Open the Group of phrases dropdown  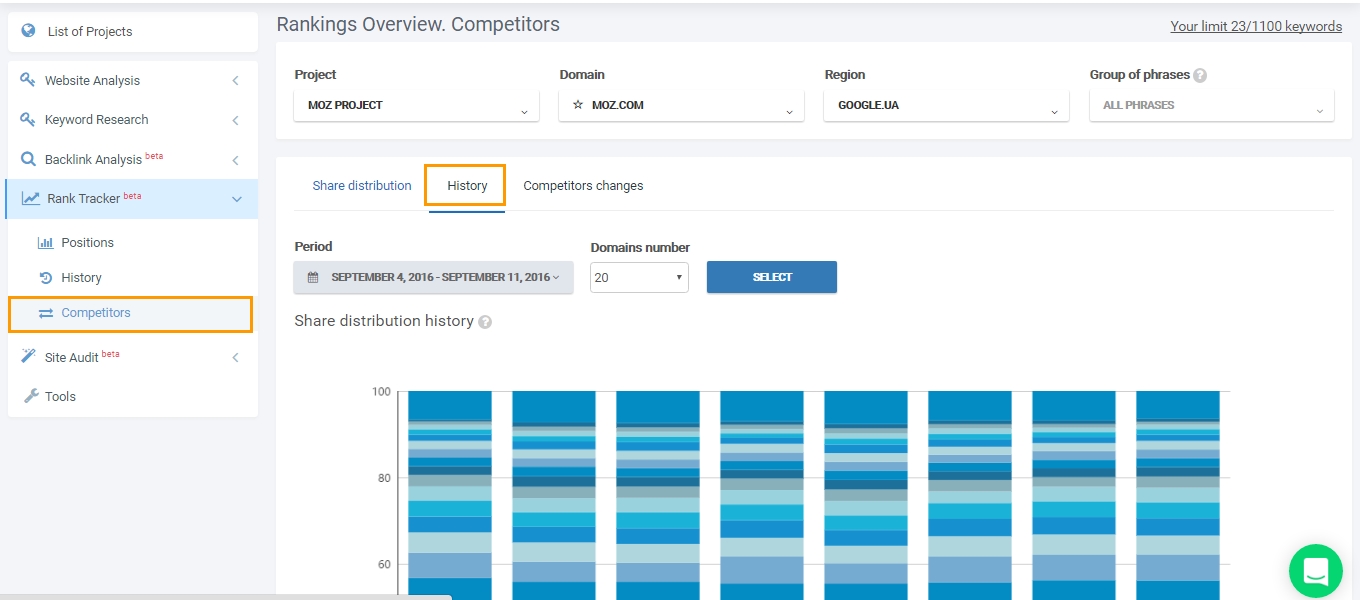point(1211,105)
